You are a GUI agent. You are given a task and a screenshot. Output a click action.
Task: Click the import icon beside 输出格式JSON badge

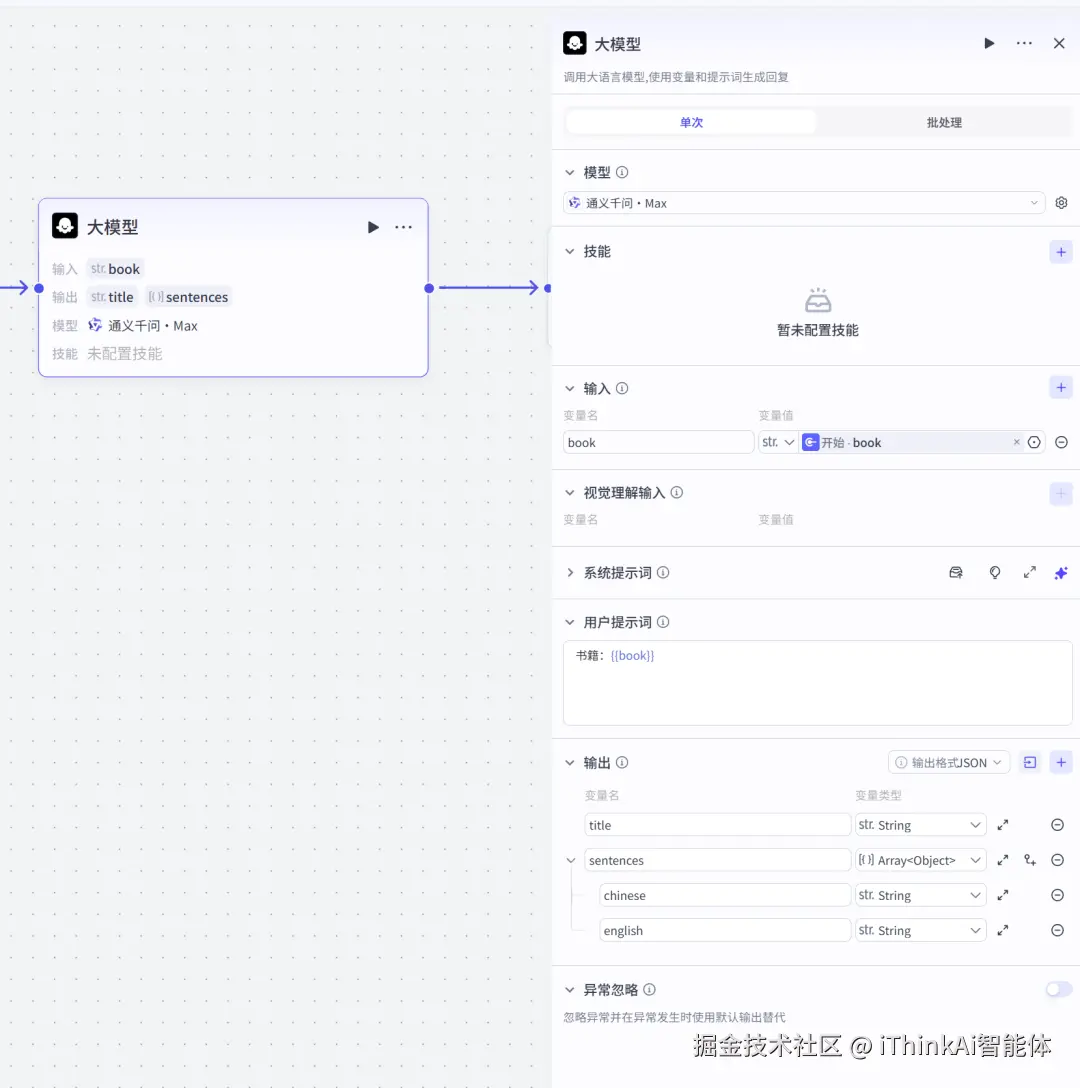point(1030,762)
